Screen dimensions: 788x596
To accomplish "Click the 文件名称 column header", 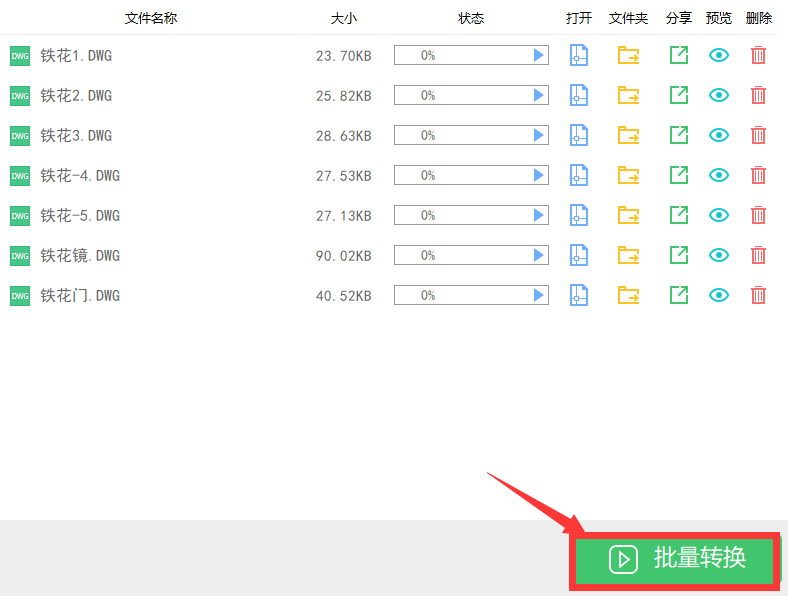I will 151,18.
